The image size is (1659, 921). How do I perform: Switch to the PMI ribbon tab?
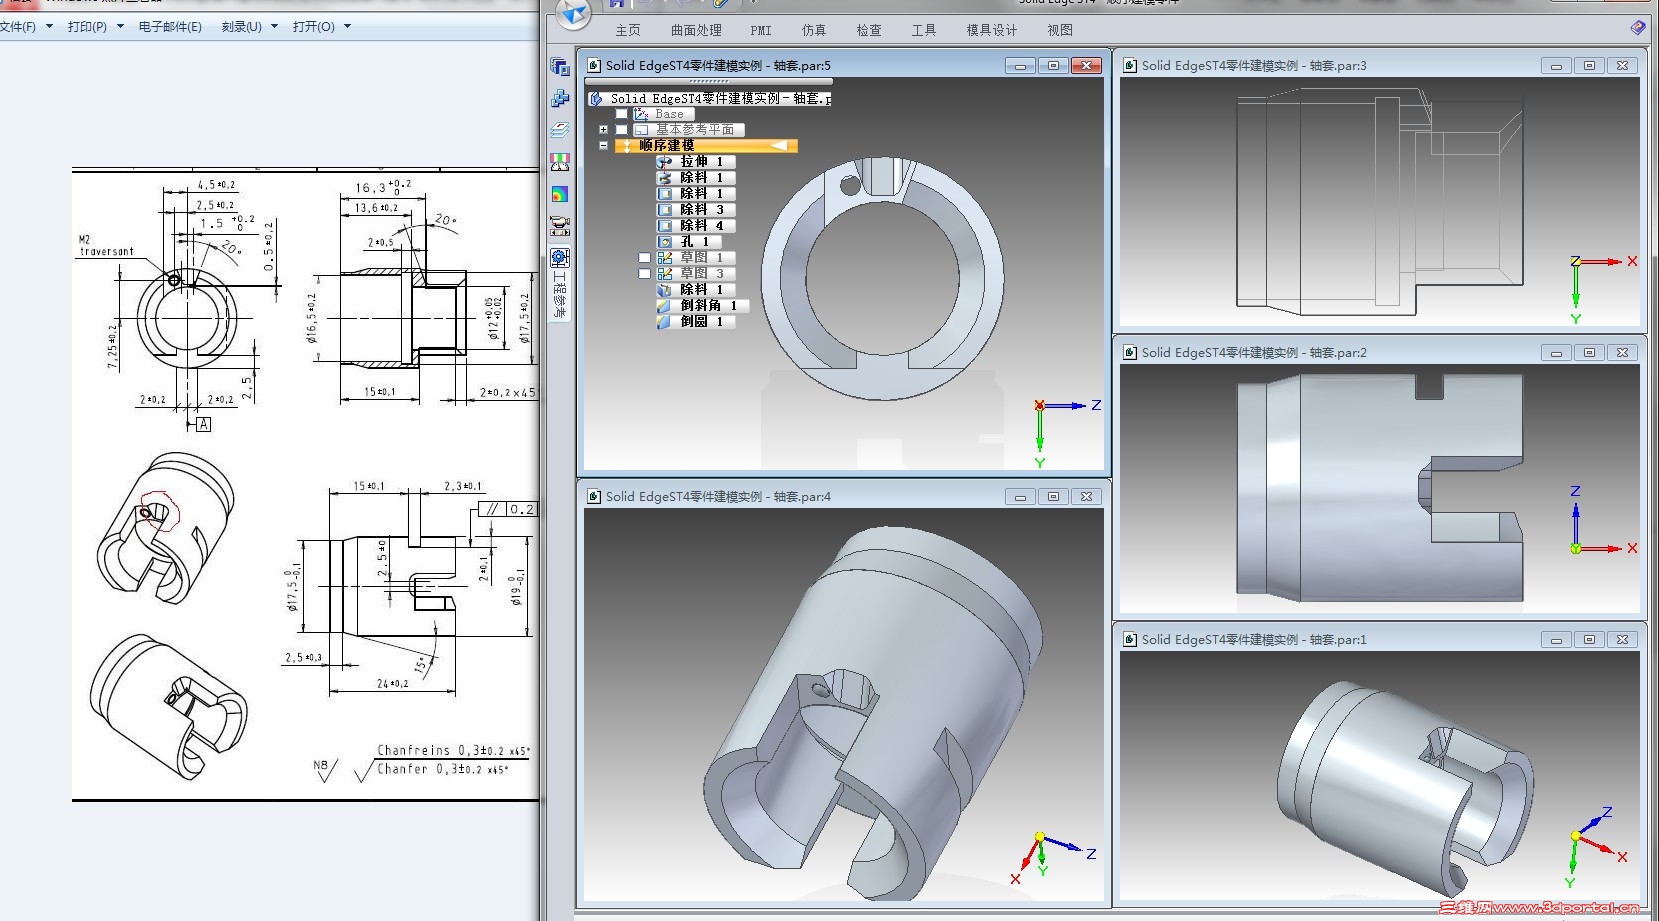click(x=761, y=30)
